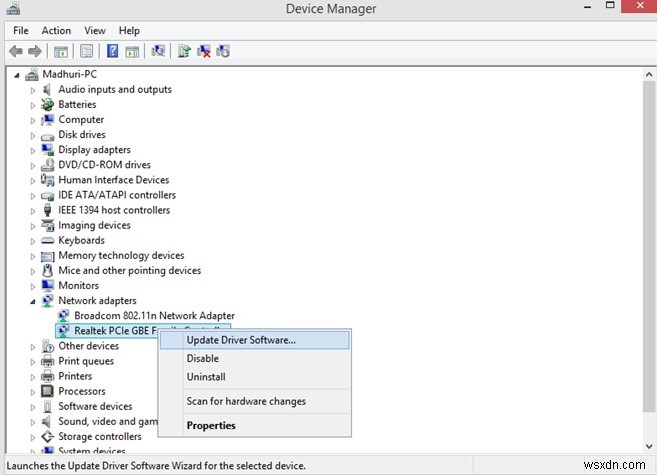657x475 pixels.
Task: Click the vertical scrollbar thumb
Action: coord(649,247)
